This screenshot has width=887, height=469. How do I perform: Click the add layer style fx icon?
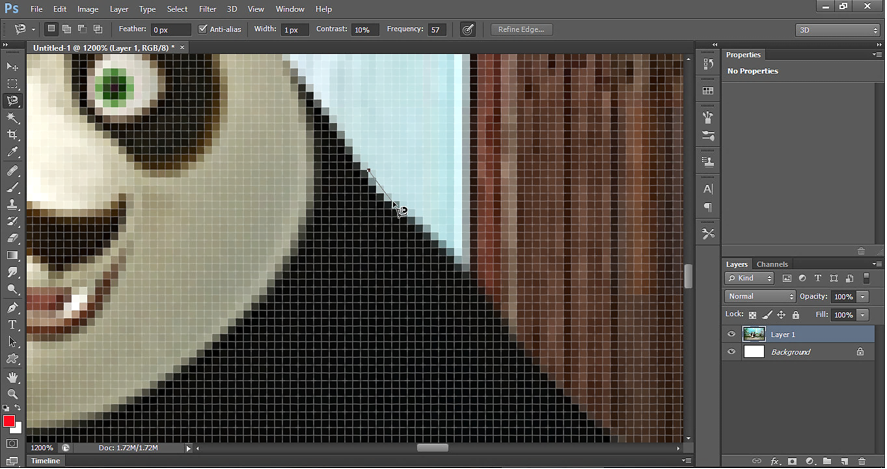click(775, 462)
